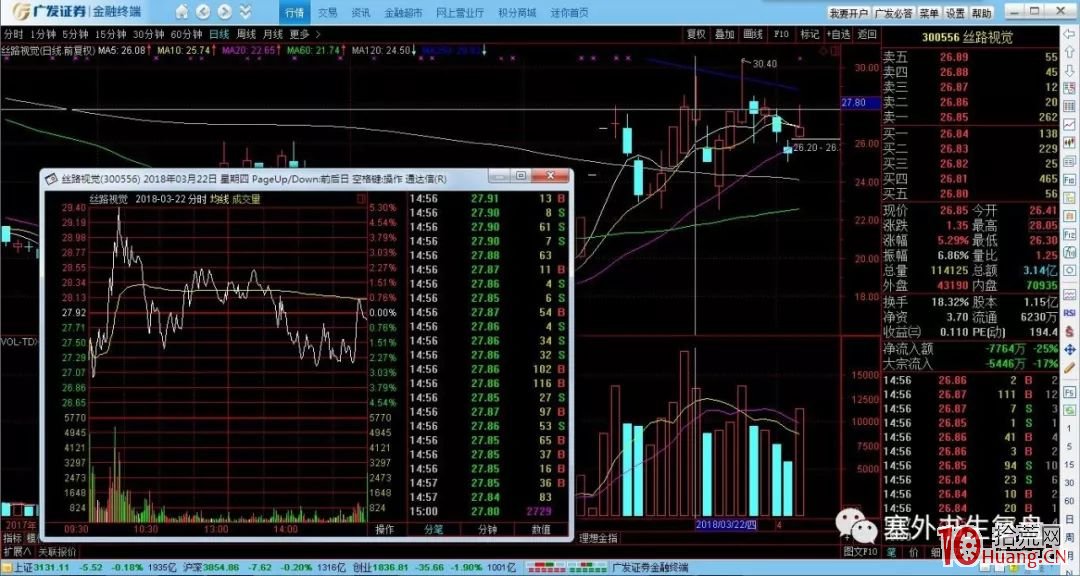
Task: Click the 返回 button
Action: pos(867,34)
